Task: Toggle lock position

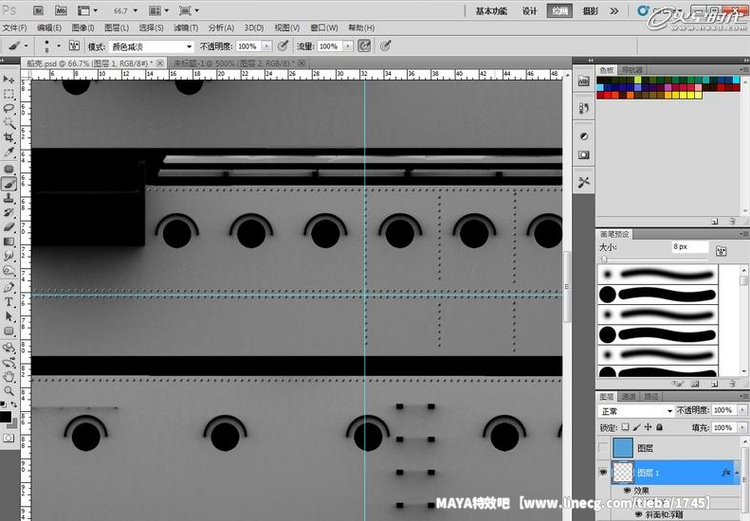Action: [x=648, y=427]
